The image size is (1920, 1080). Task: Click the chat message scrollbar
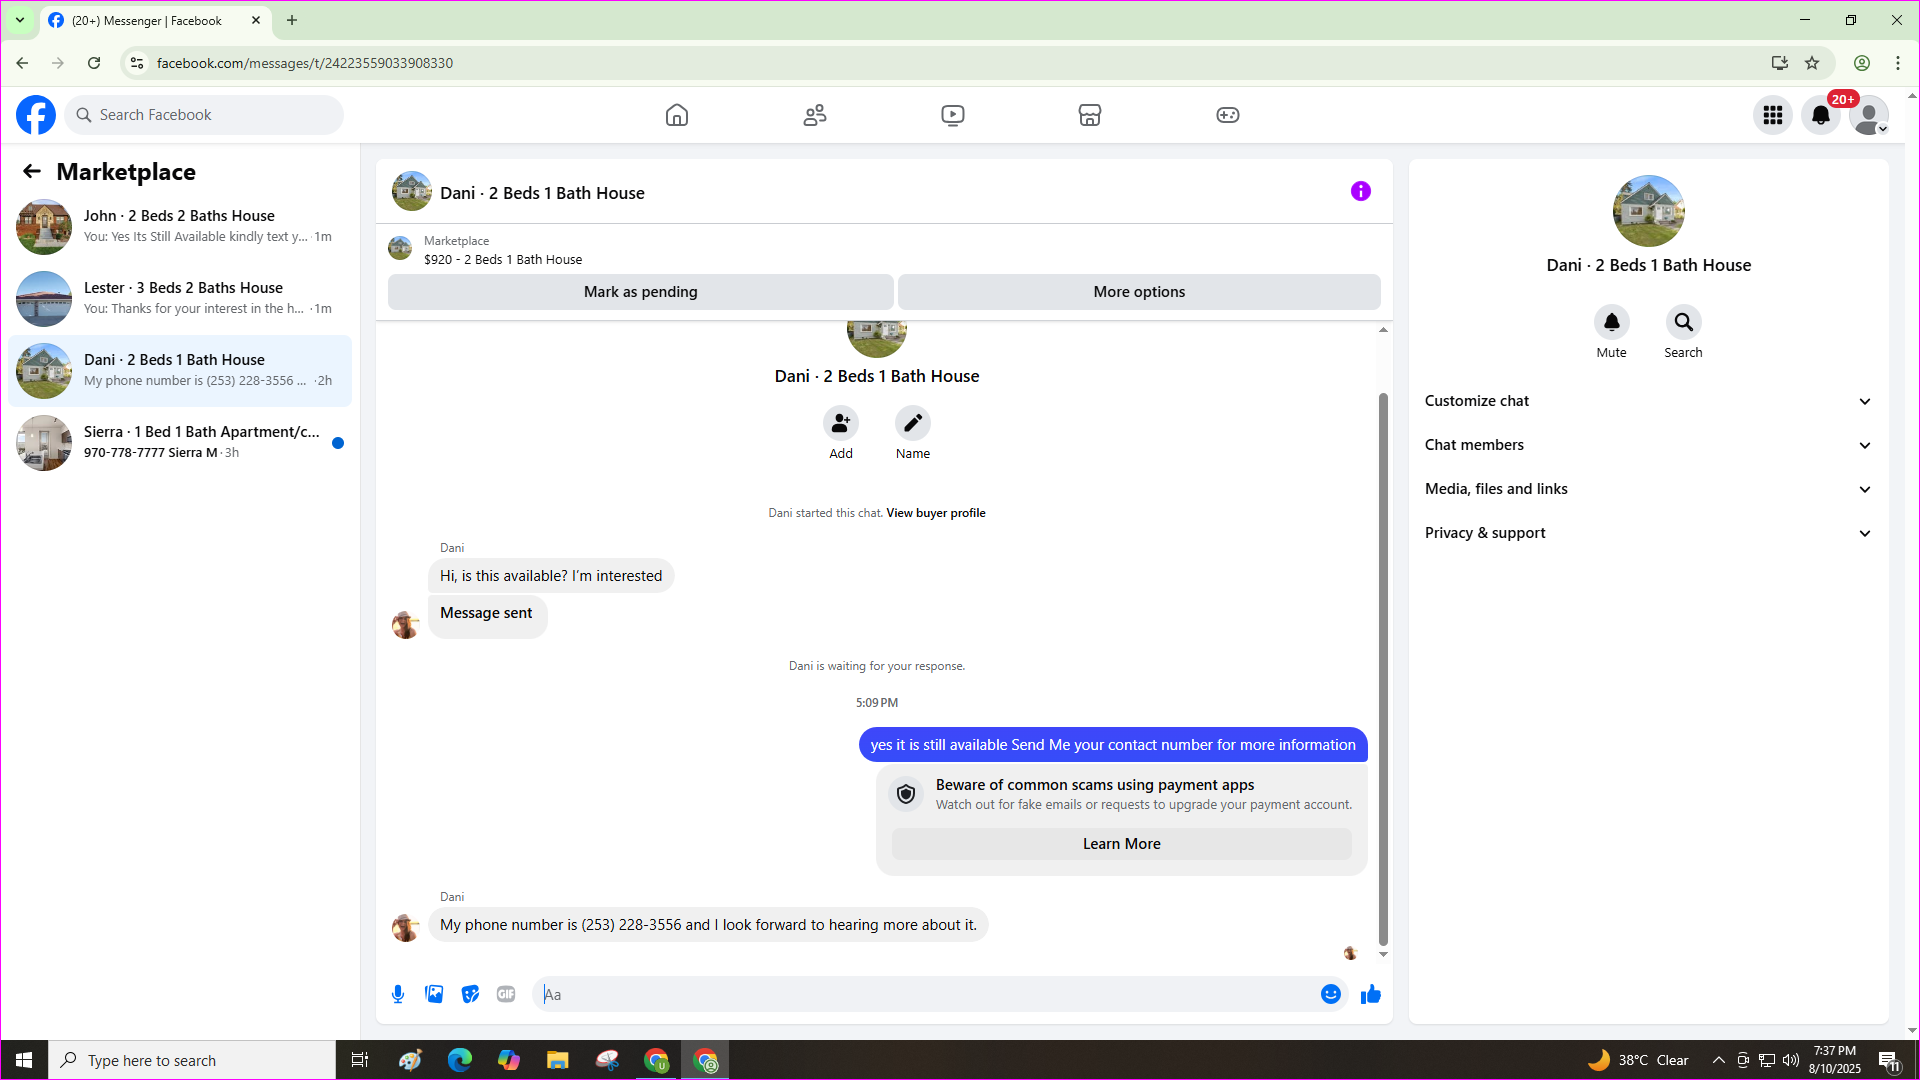pos(1383,668)
